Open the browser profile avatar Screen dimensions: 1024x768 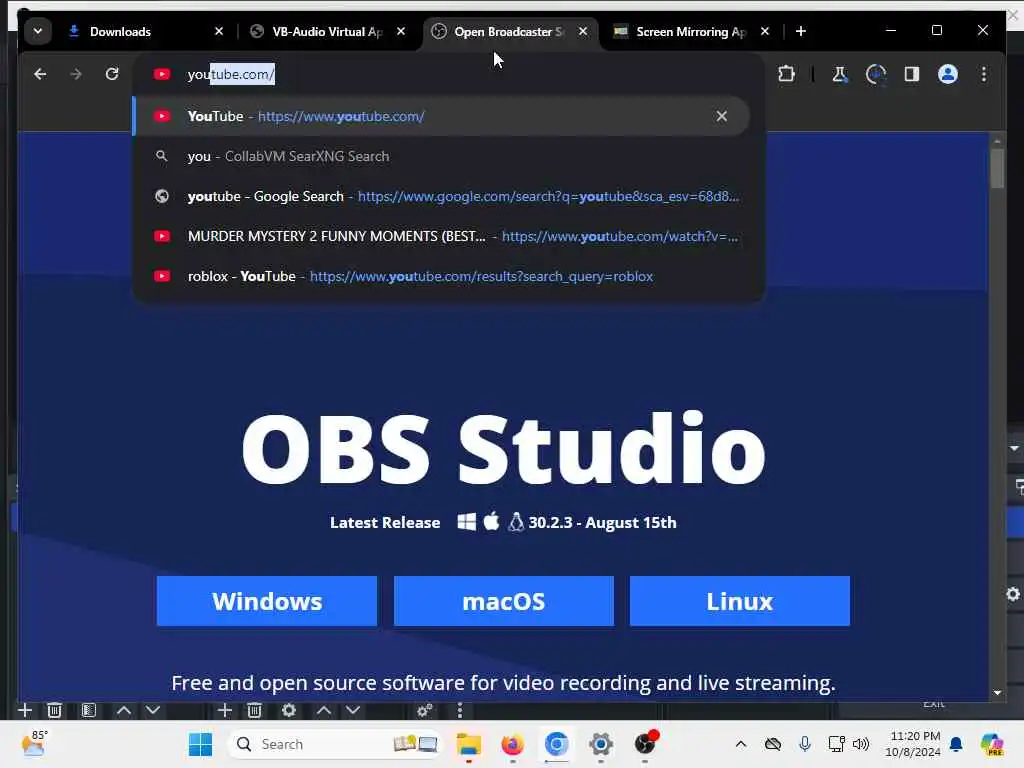[948, 74]
